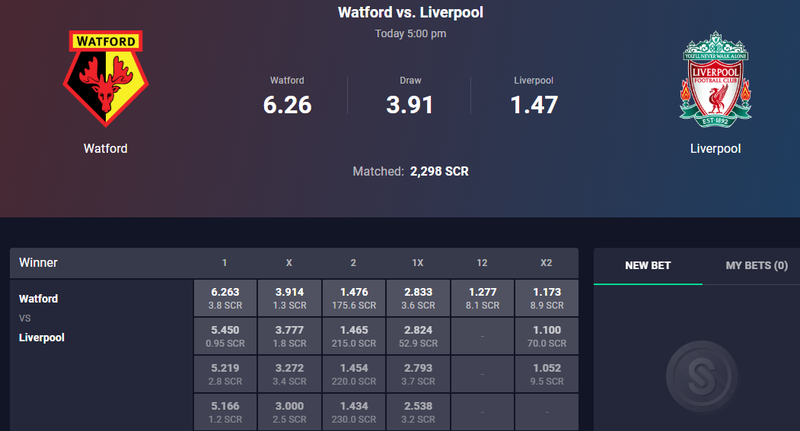The height and width of the screenshot is (431, 800).
Task: Choose odds 2.793 with 3.7 SCR
Action: coord(418,374)
